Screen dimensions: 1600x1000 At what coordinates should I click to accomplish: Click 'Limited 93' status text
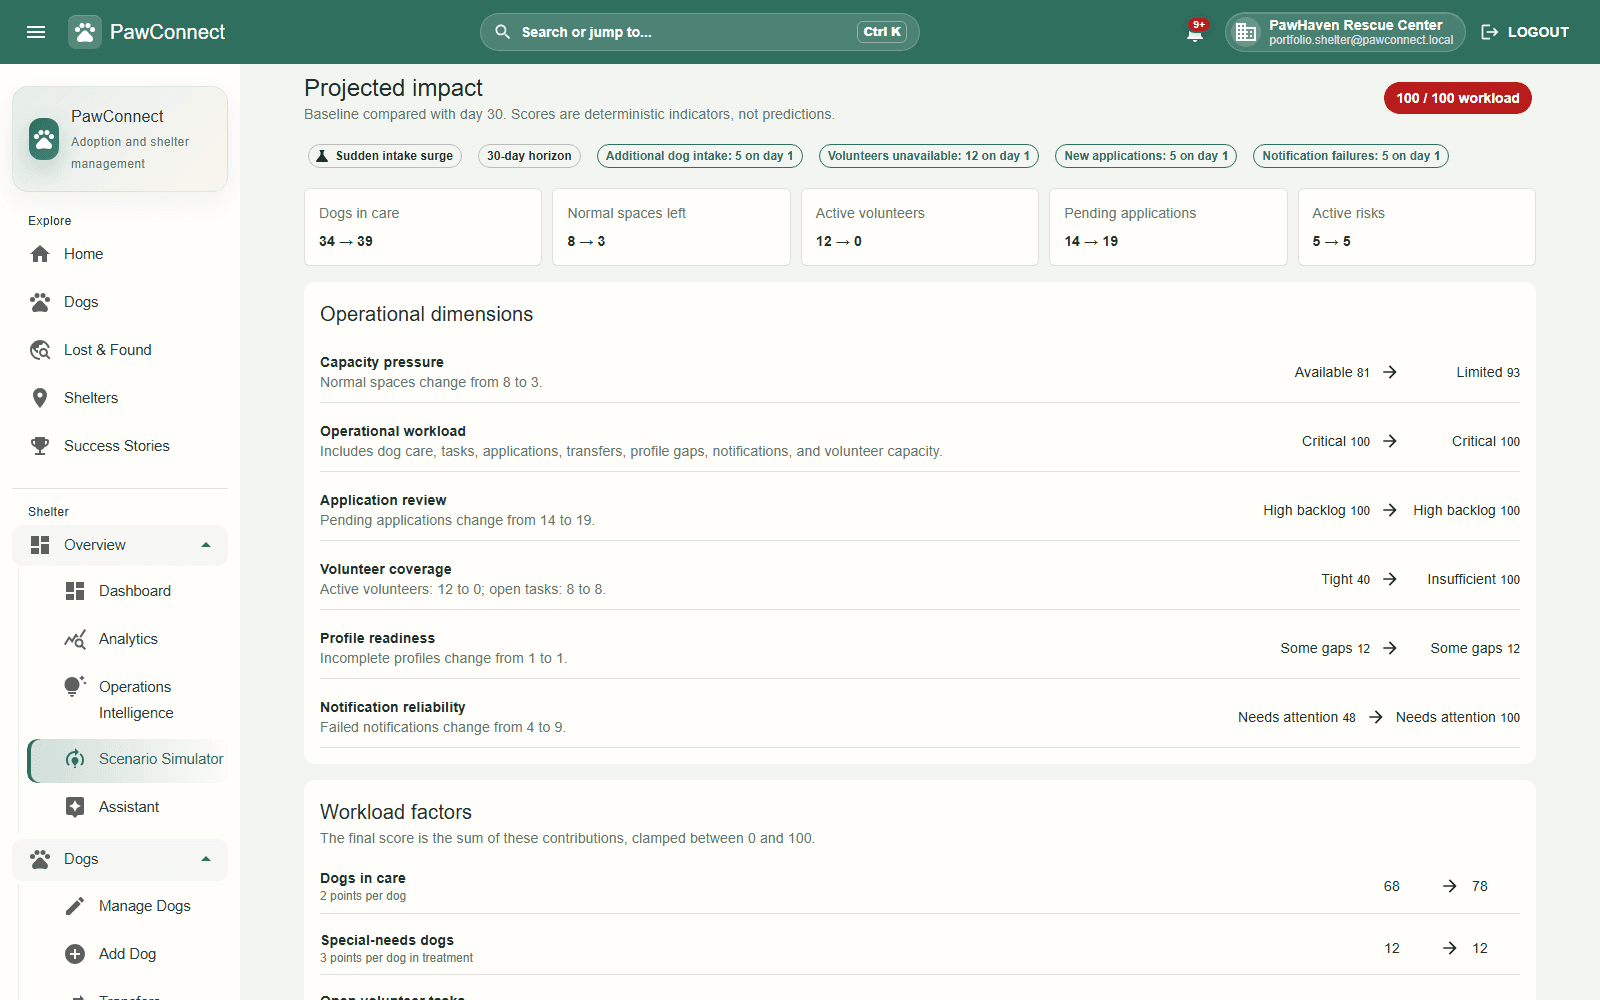pos(1488,372)
